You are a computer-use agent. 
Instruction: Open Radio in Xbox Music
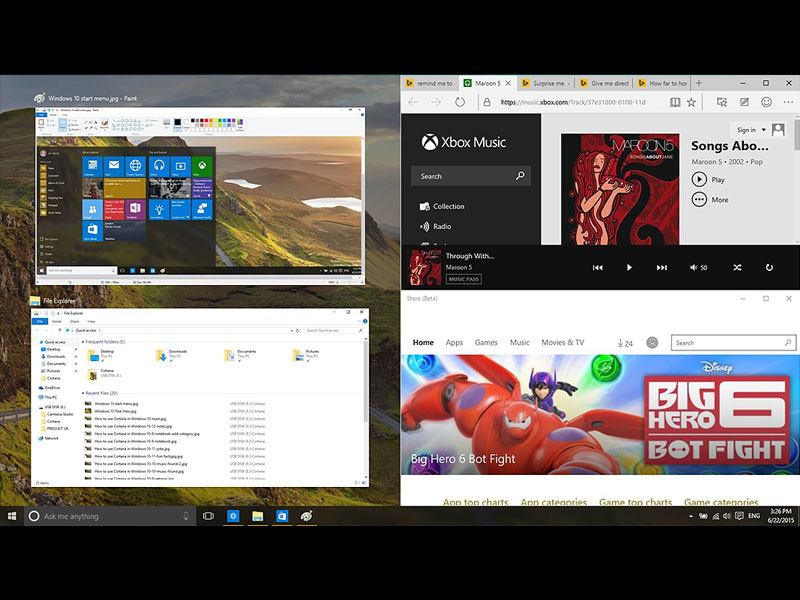(x=436, y=226)
